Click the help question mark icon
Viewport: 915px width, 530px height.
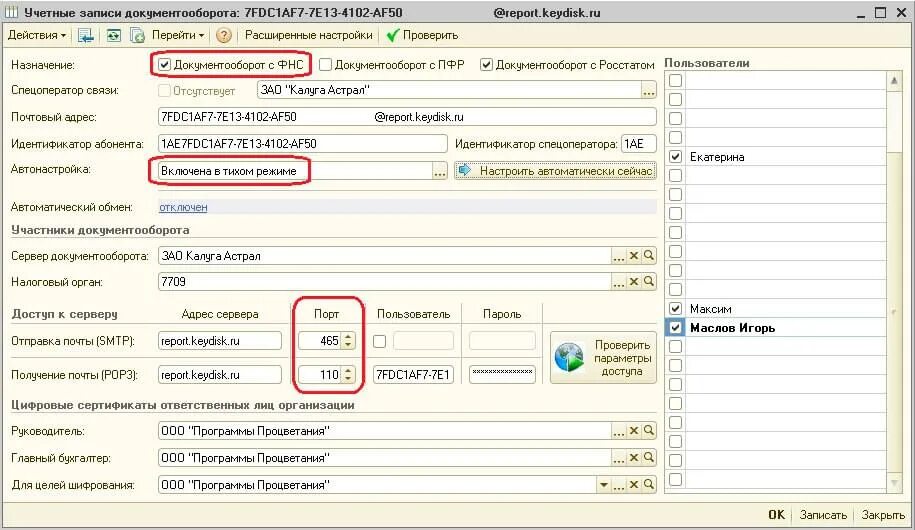point(223,36)
